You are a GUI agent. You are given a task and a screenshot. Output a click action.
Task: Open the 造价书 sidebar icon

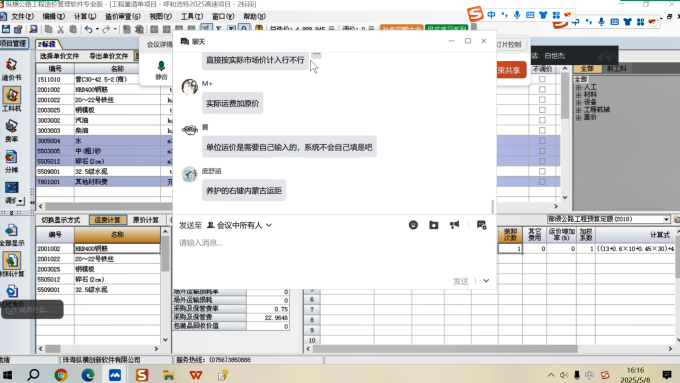pos(11,69)
